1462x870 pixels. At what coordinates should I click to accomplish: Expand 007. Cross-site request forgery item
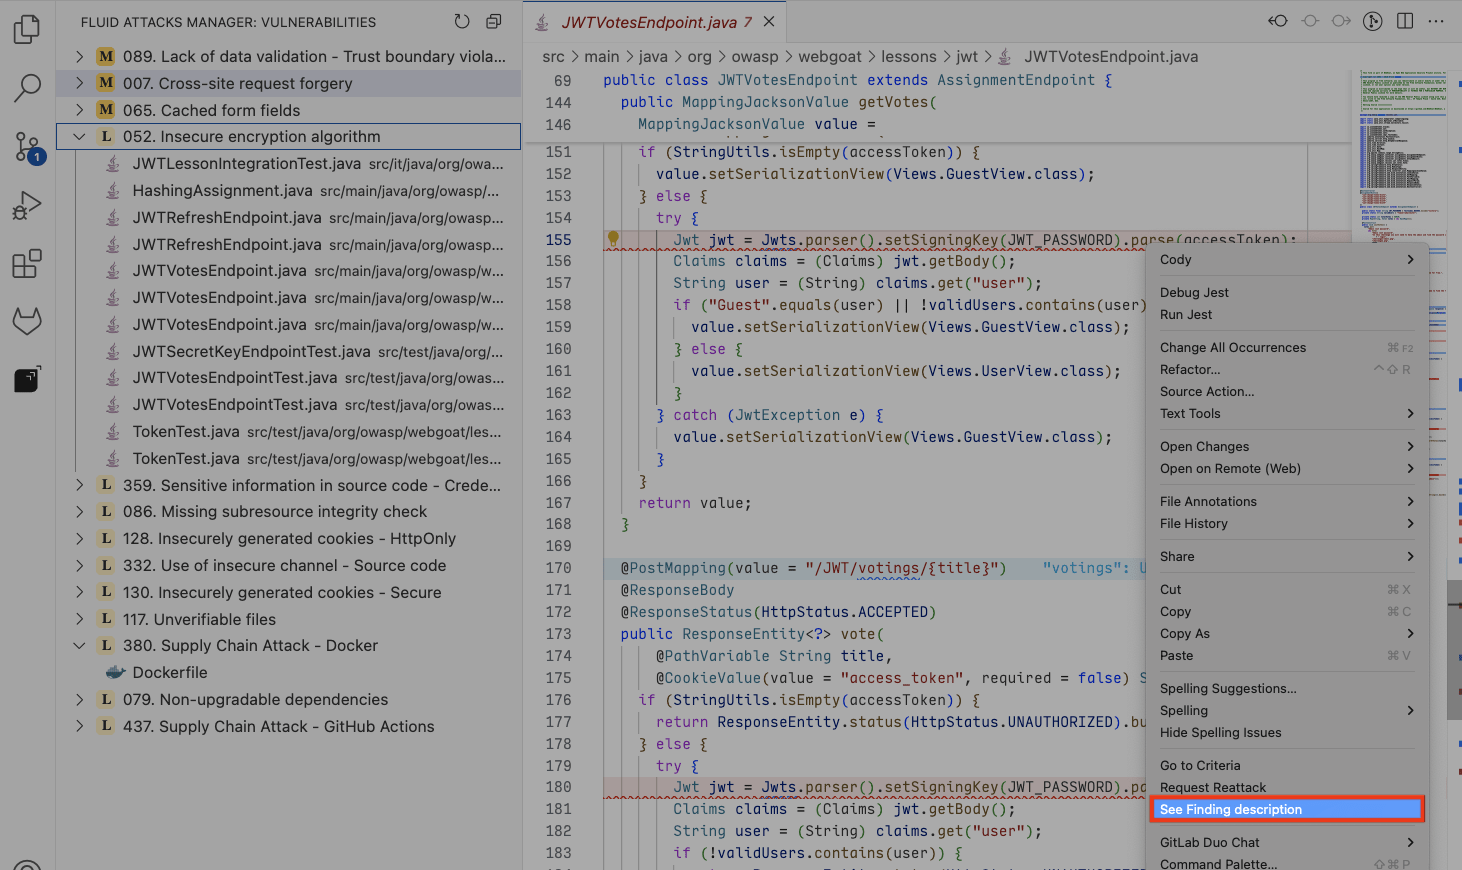click(x=79, y=83)
